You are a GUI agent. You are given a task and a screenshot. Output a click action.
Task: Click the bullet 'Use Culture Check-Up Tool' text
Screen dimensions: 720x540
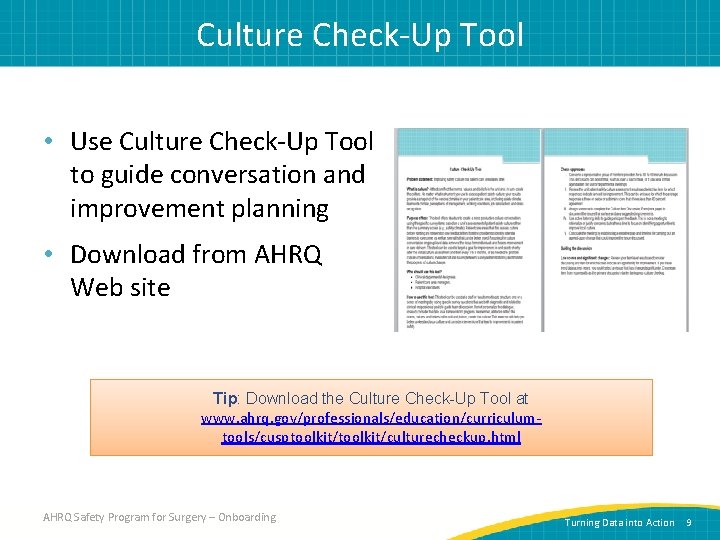(222, 174)
